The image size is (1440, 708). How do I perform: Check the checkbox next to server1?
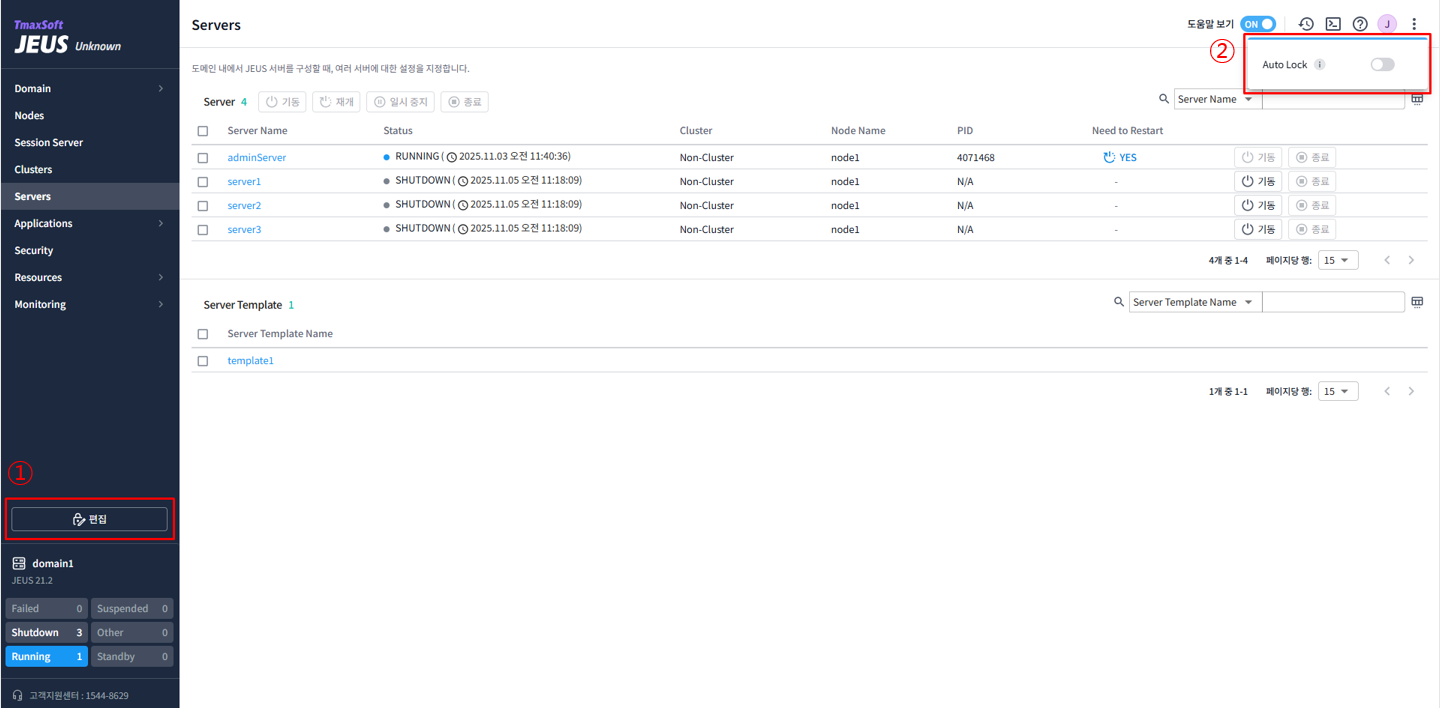[x=203, y=181]
